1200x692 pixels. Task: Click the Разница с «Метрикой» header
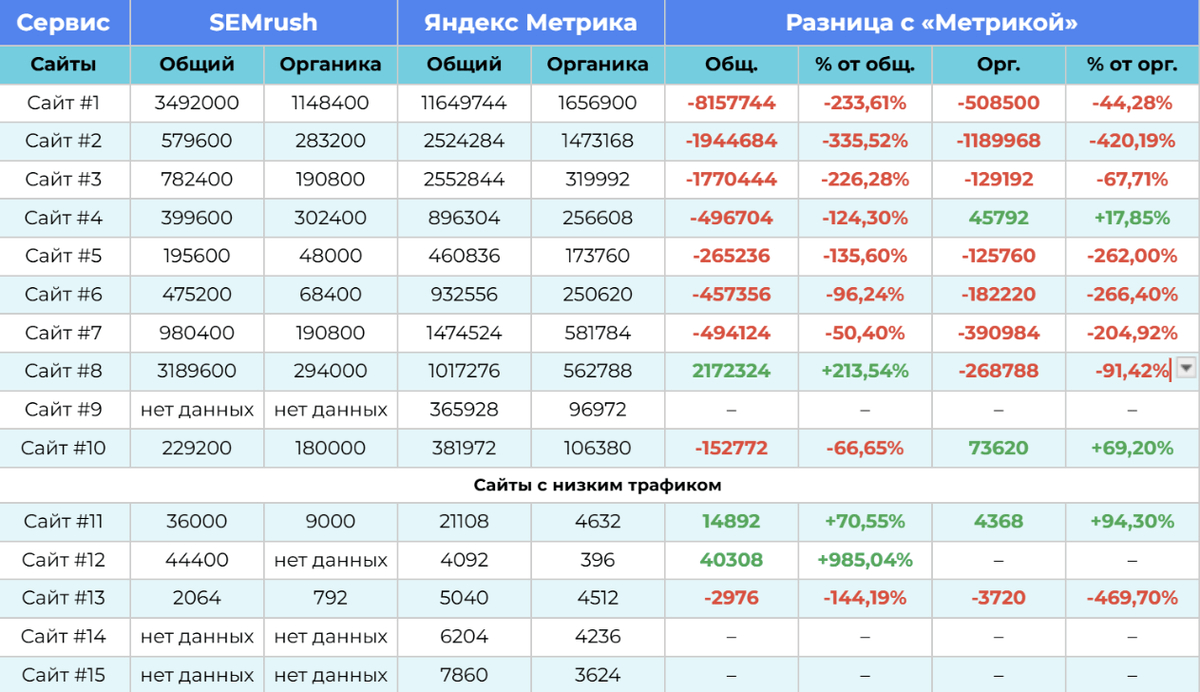pyautogui.click(x=931, y=23)
